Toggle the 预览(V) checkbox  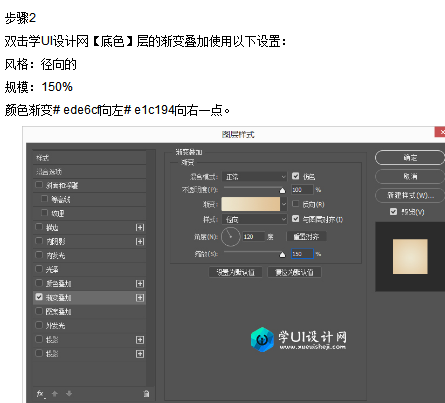pos(393,212)
